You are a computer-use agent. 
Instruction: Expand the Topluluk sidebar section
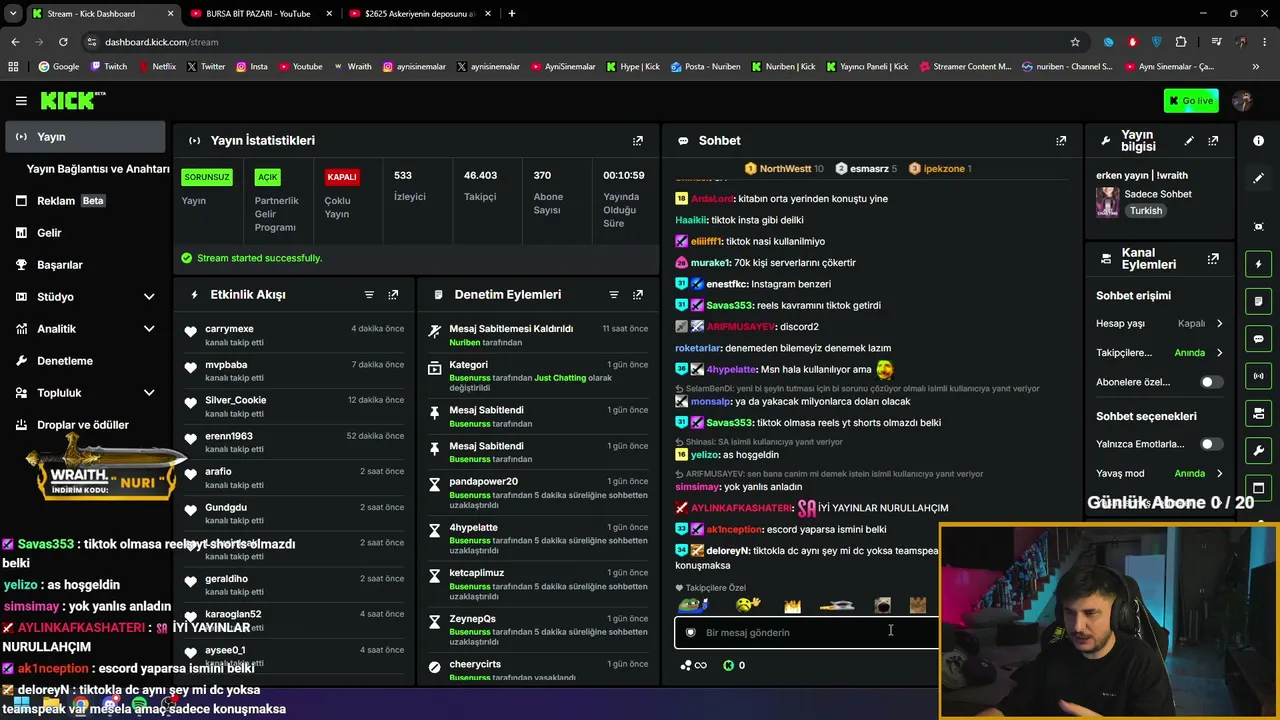149,393
